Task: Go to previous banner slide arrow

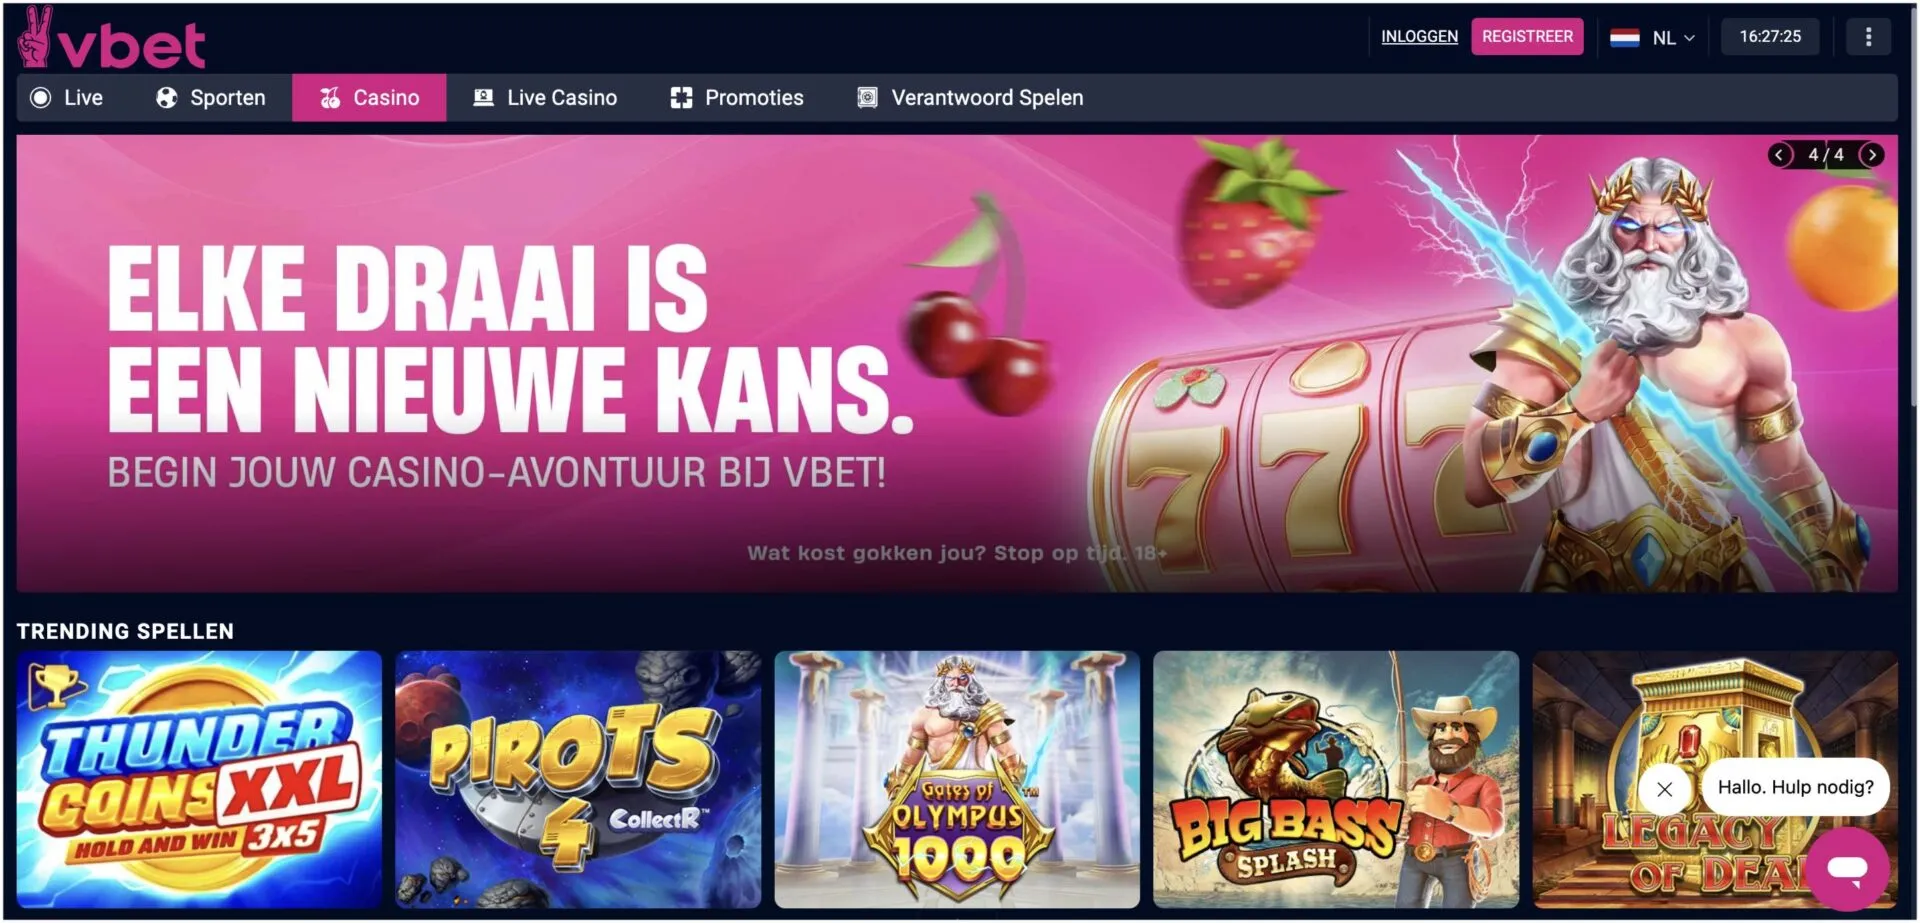Action: coord(1779,155)
